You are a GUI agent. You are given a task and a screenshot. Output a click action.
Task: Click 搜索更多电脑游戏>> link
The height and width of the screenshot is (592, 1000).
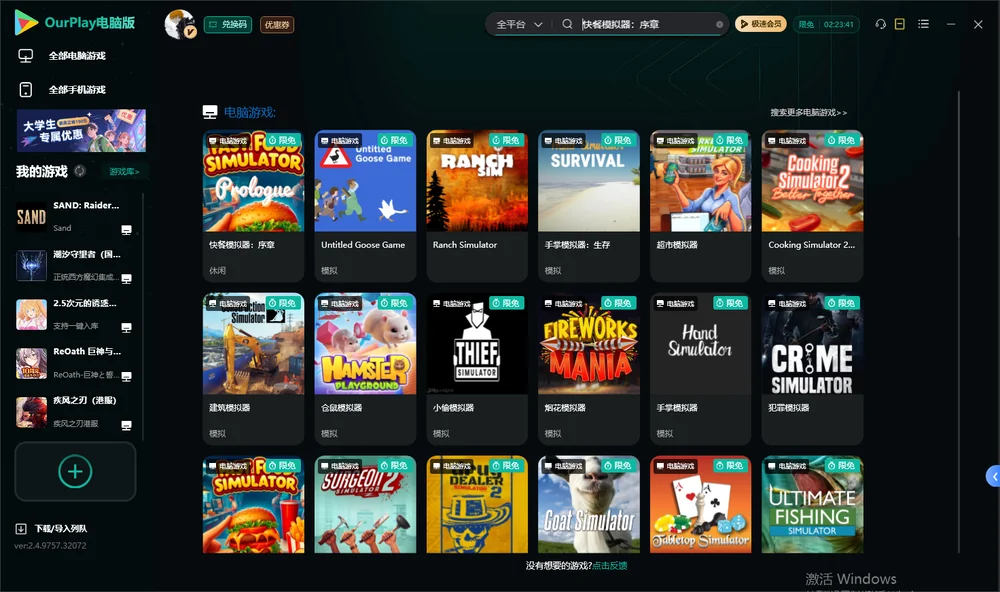tap(808, 113)
